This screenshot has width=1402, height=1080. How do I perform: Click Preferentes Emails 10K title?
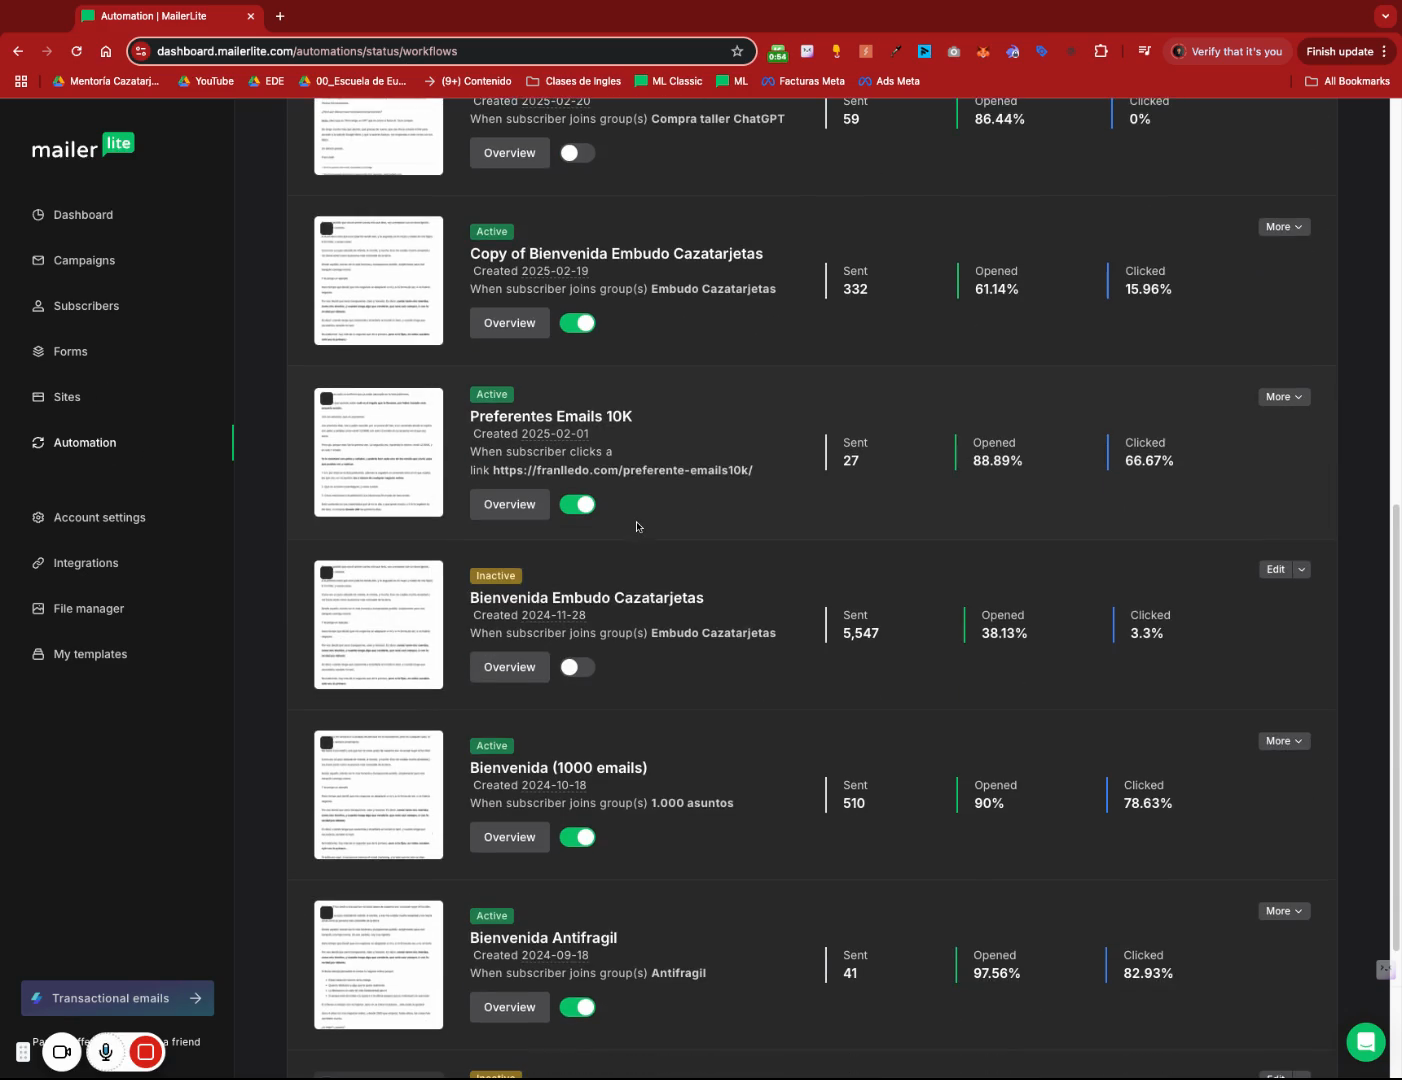551,416
